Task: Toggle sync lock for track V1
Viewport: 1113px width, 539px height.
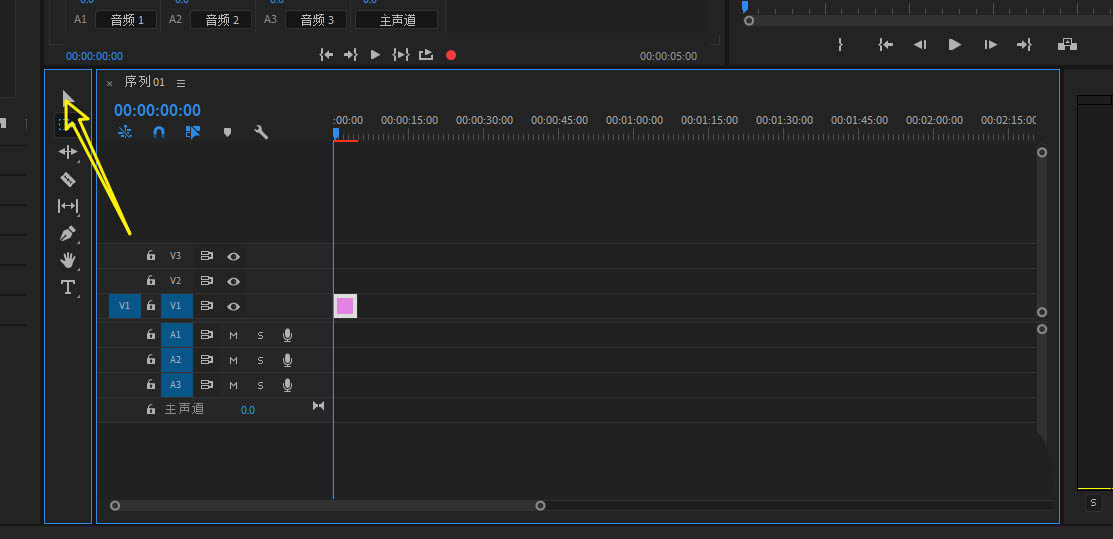Action: 207,305
